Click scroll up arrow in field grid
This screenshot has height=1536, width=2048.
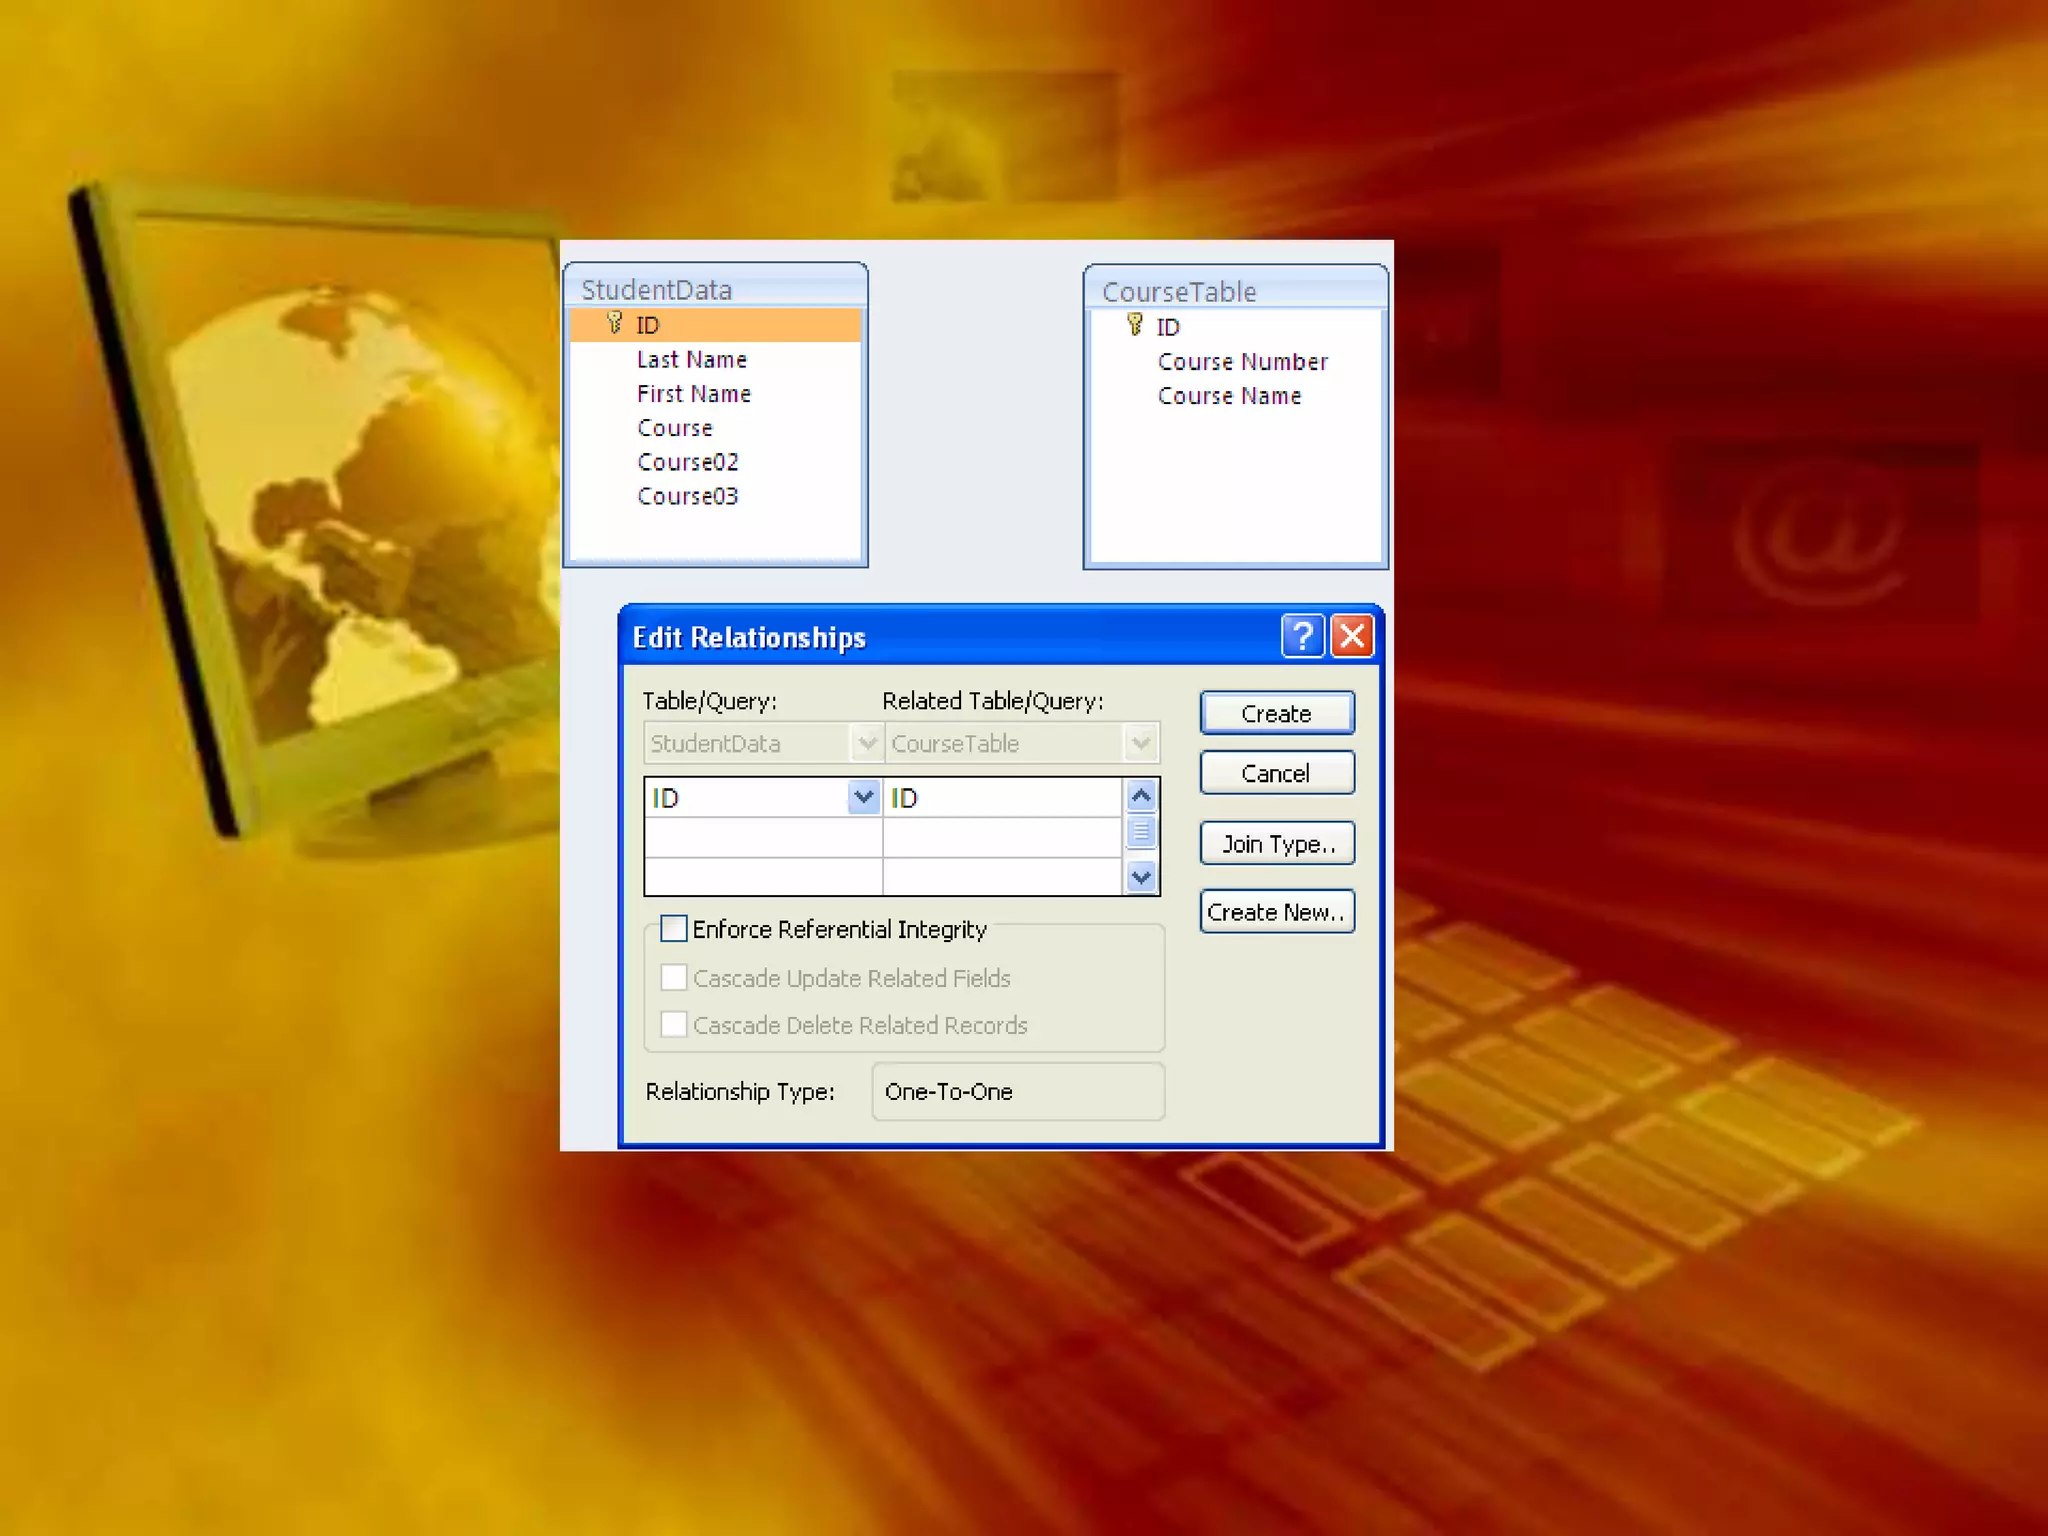point(1141,796)
